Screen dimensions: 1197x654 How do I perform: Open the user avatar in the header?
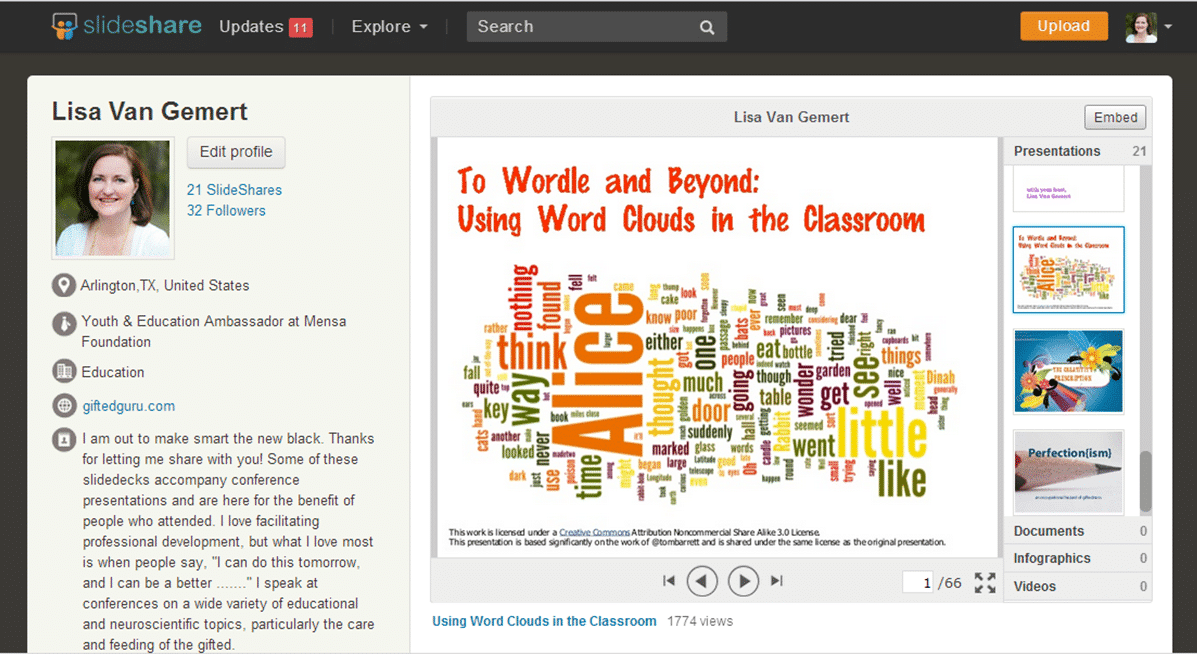click(x=1141, y=27)
